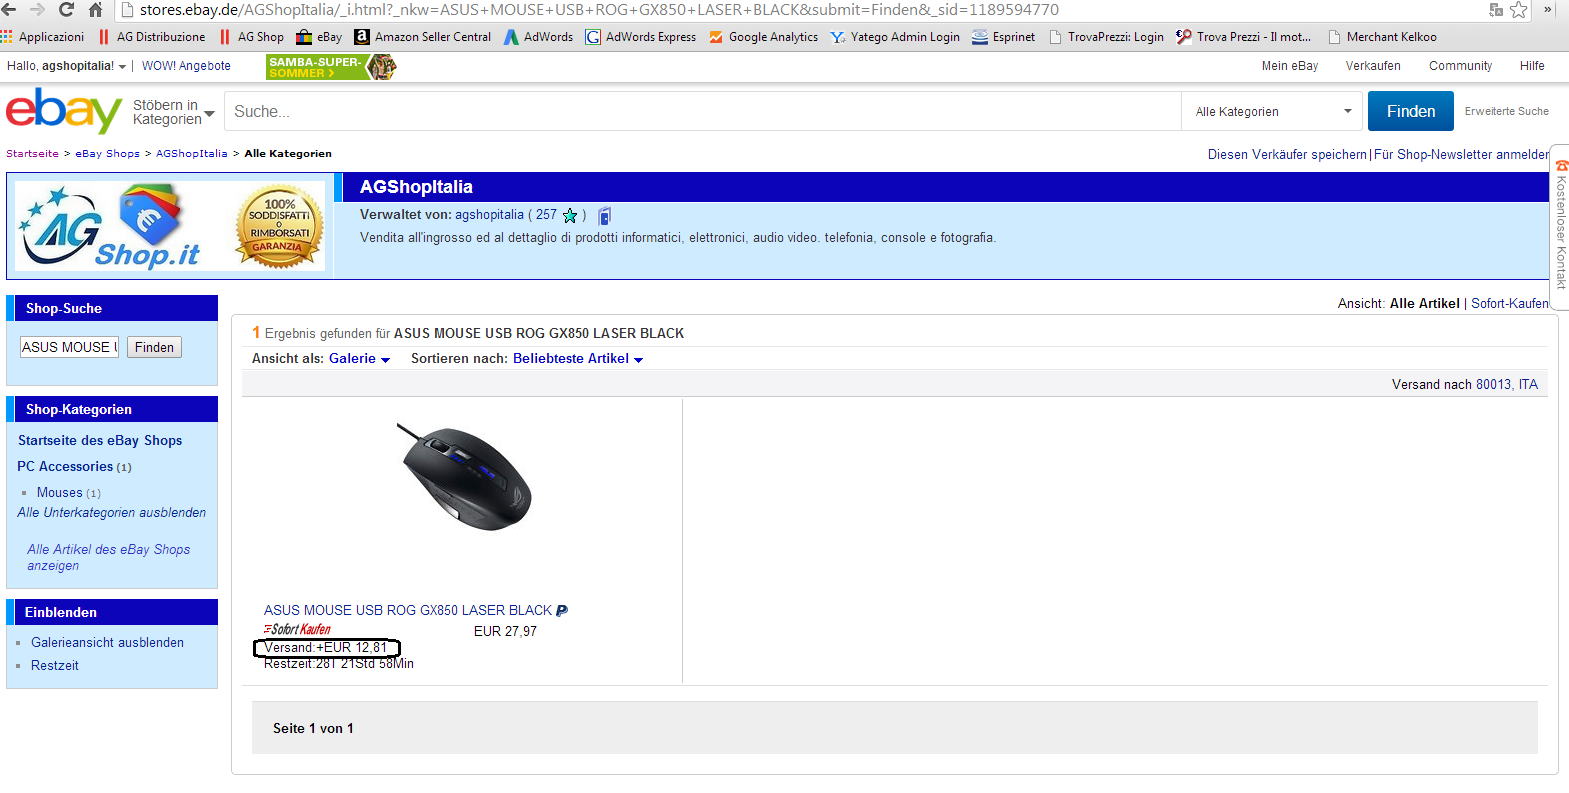
Task: Toggle Galerieansicht ausblenden
Action: pos(107,643)
